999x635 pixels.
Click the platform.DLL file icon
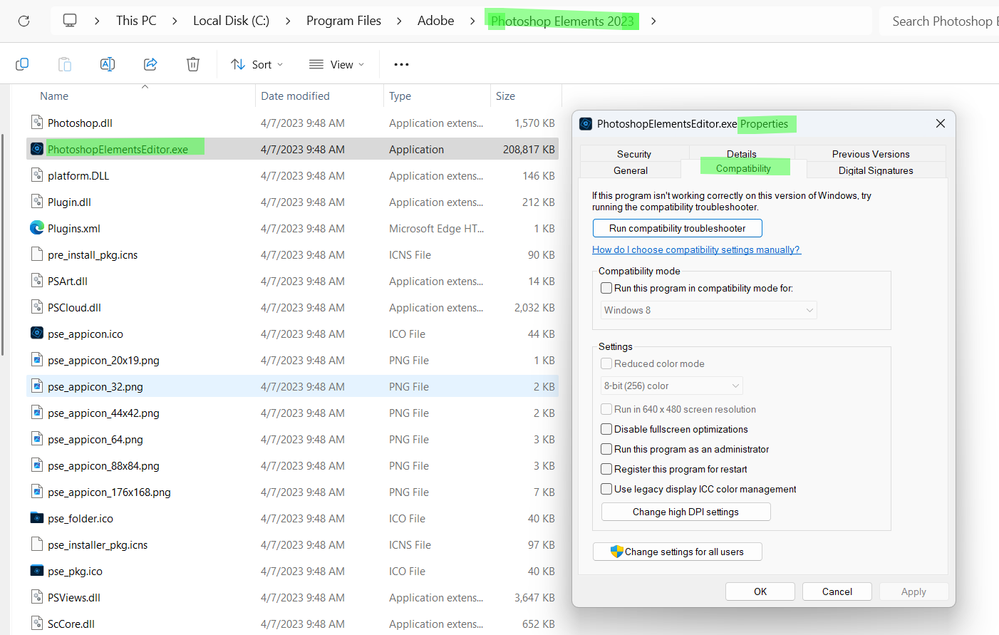37,175
